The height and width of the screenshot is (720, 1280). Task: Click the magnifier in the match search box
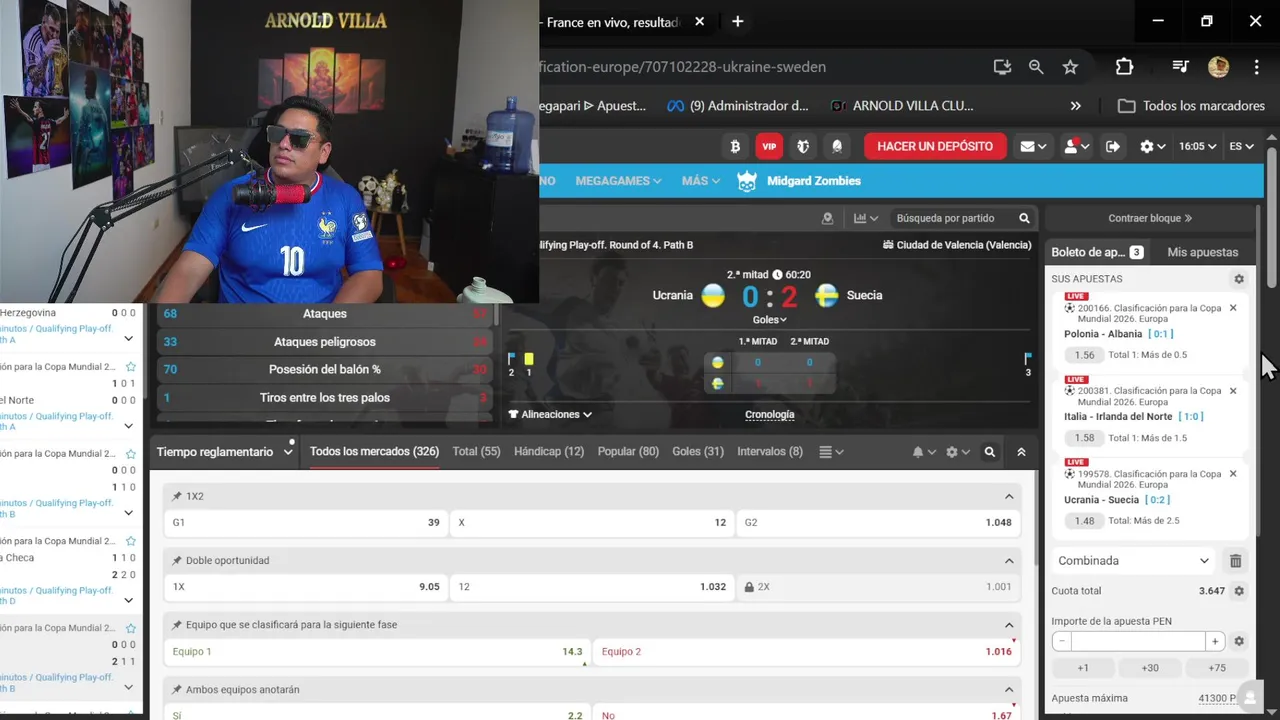[1024, 218]
